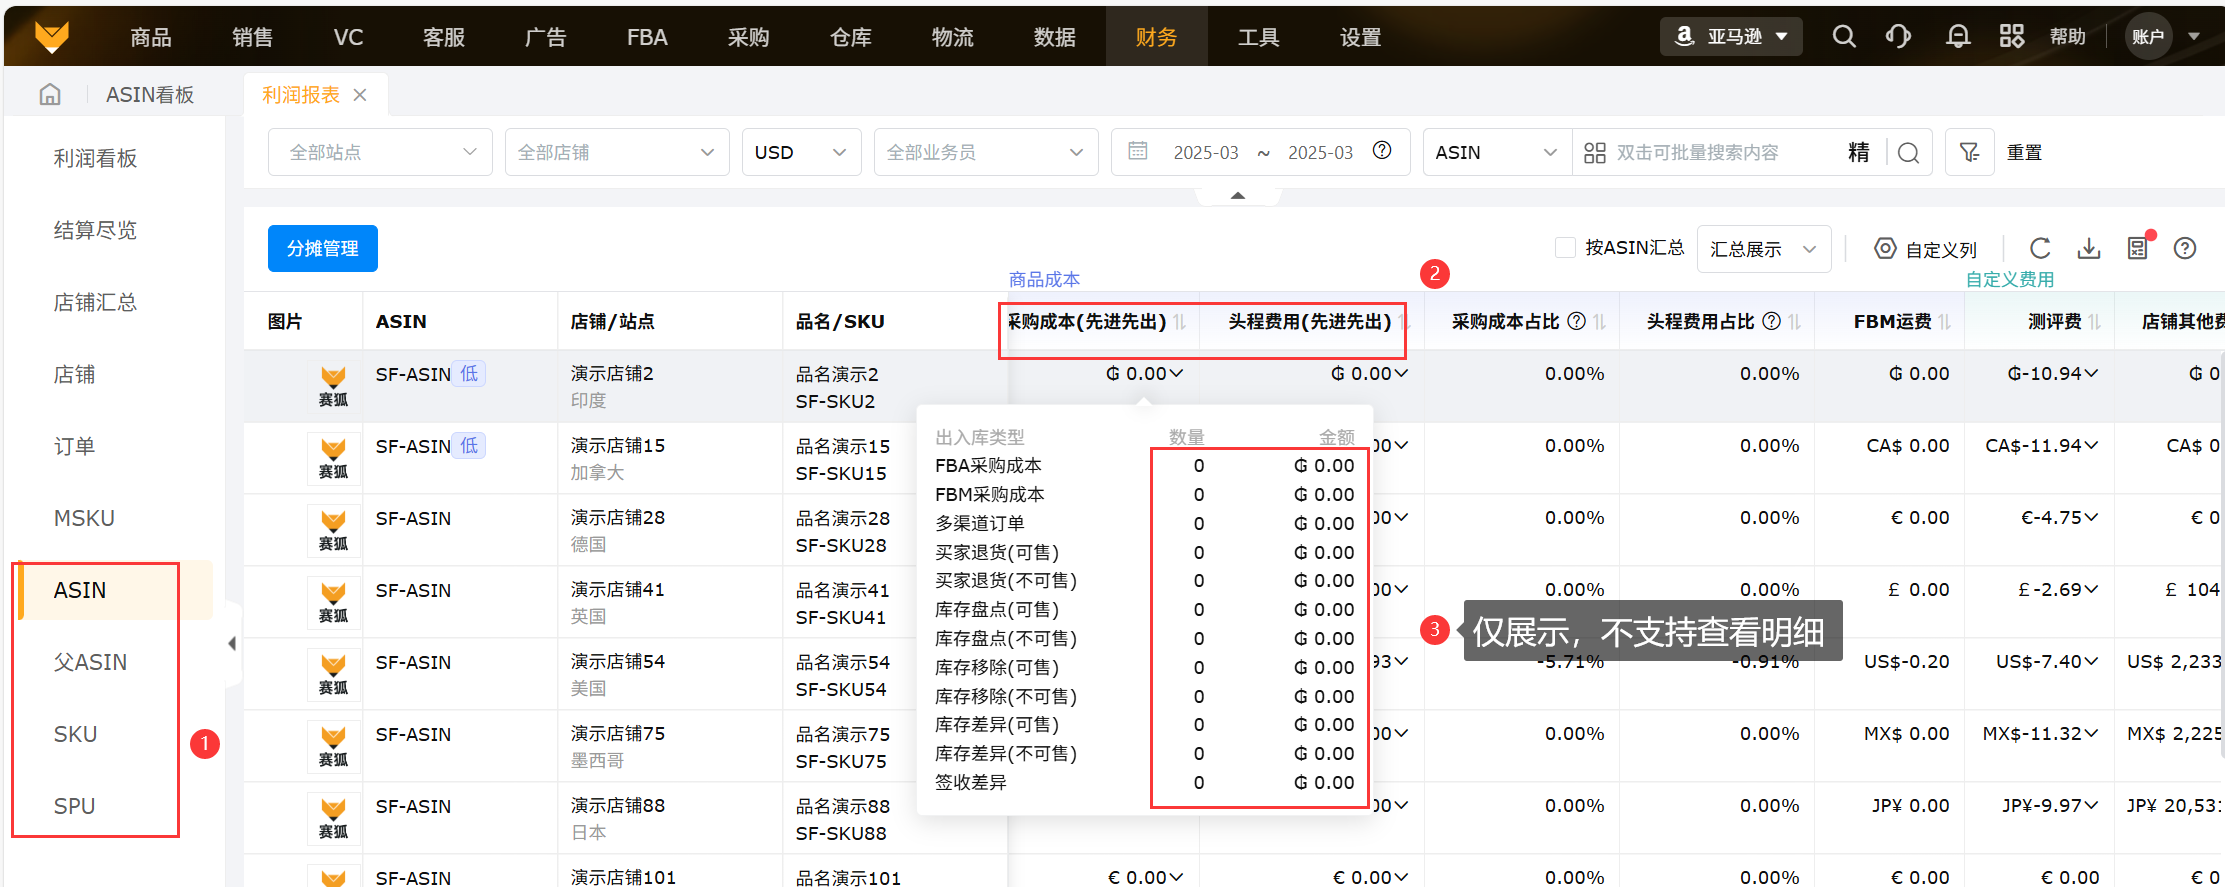Open the apps grid icon in header

[2011, 37]
